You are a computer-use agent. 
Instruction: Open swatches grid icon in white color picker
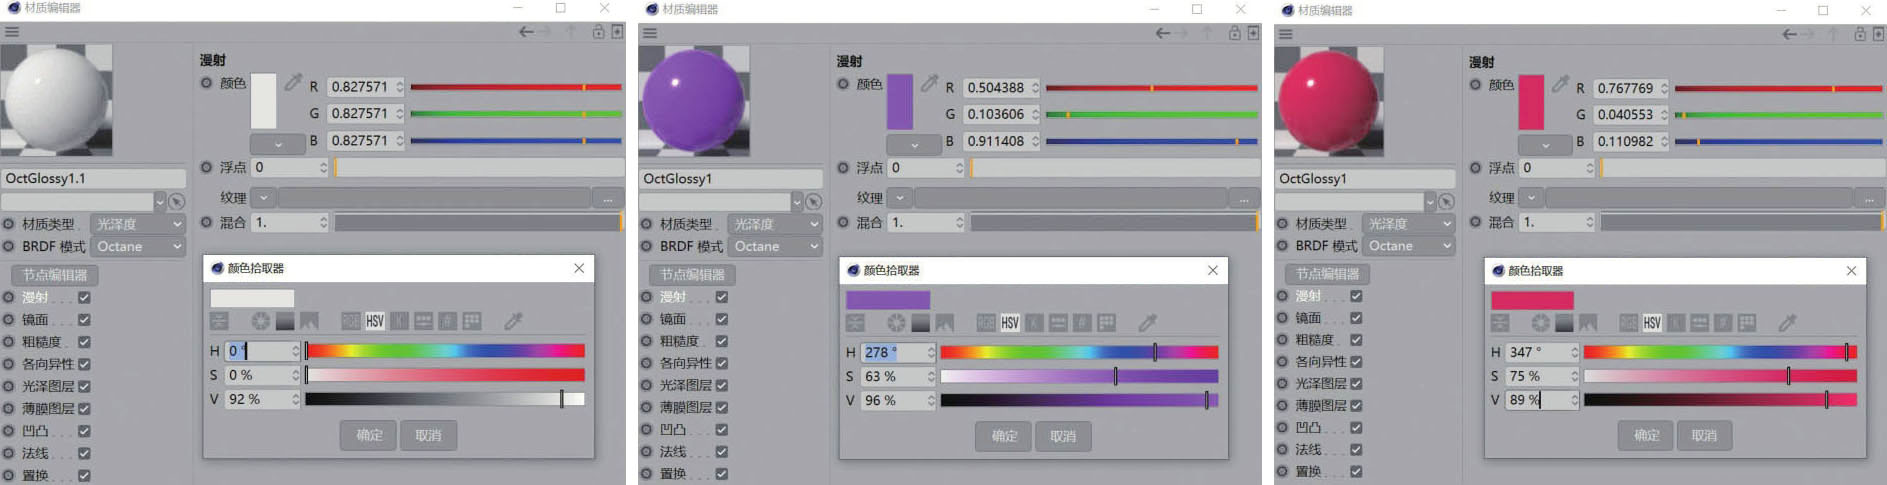coord(472,321)
